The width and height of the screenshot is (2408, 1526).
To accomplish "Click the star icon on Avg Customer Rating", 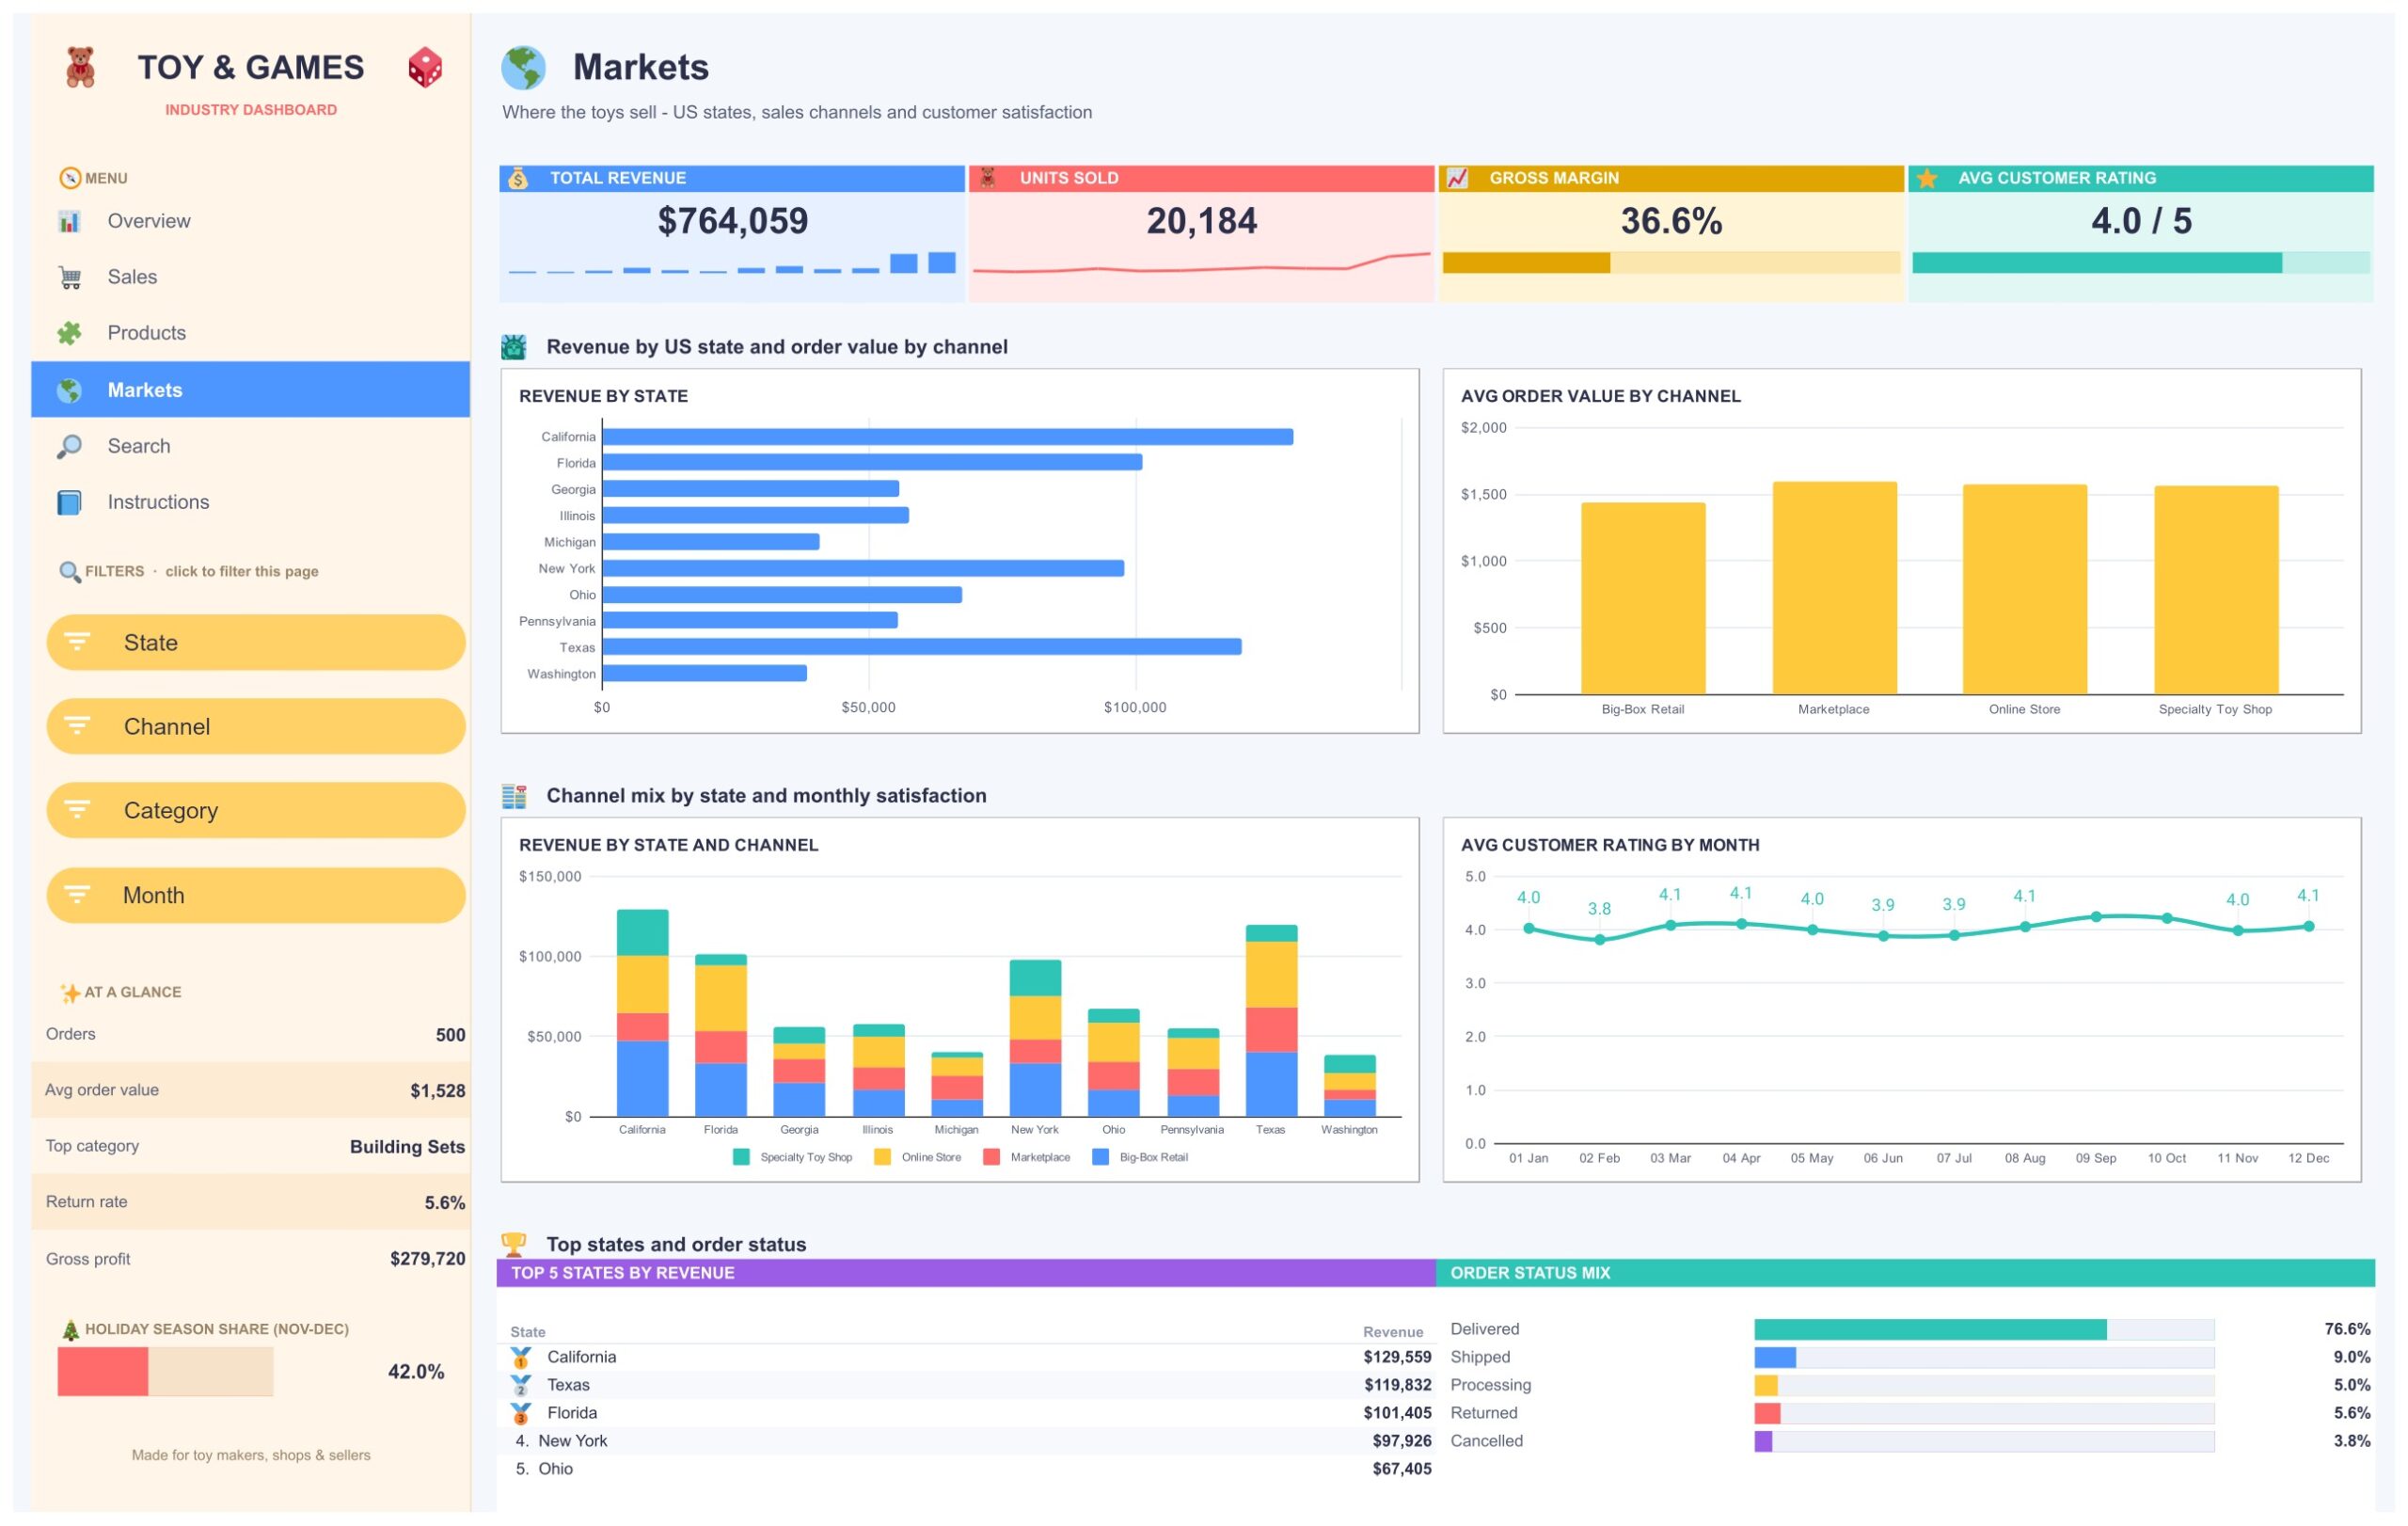I will coord(1927,178).
